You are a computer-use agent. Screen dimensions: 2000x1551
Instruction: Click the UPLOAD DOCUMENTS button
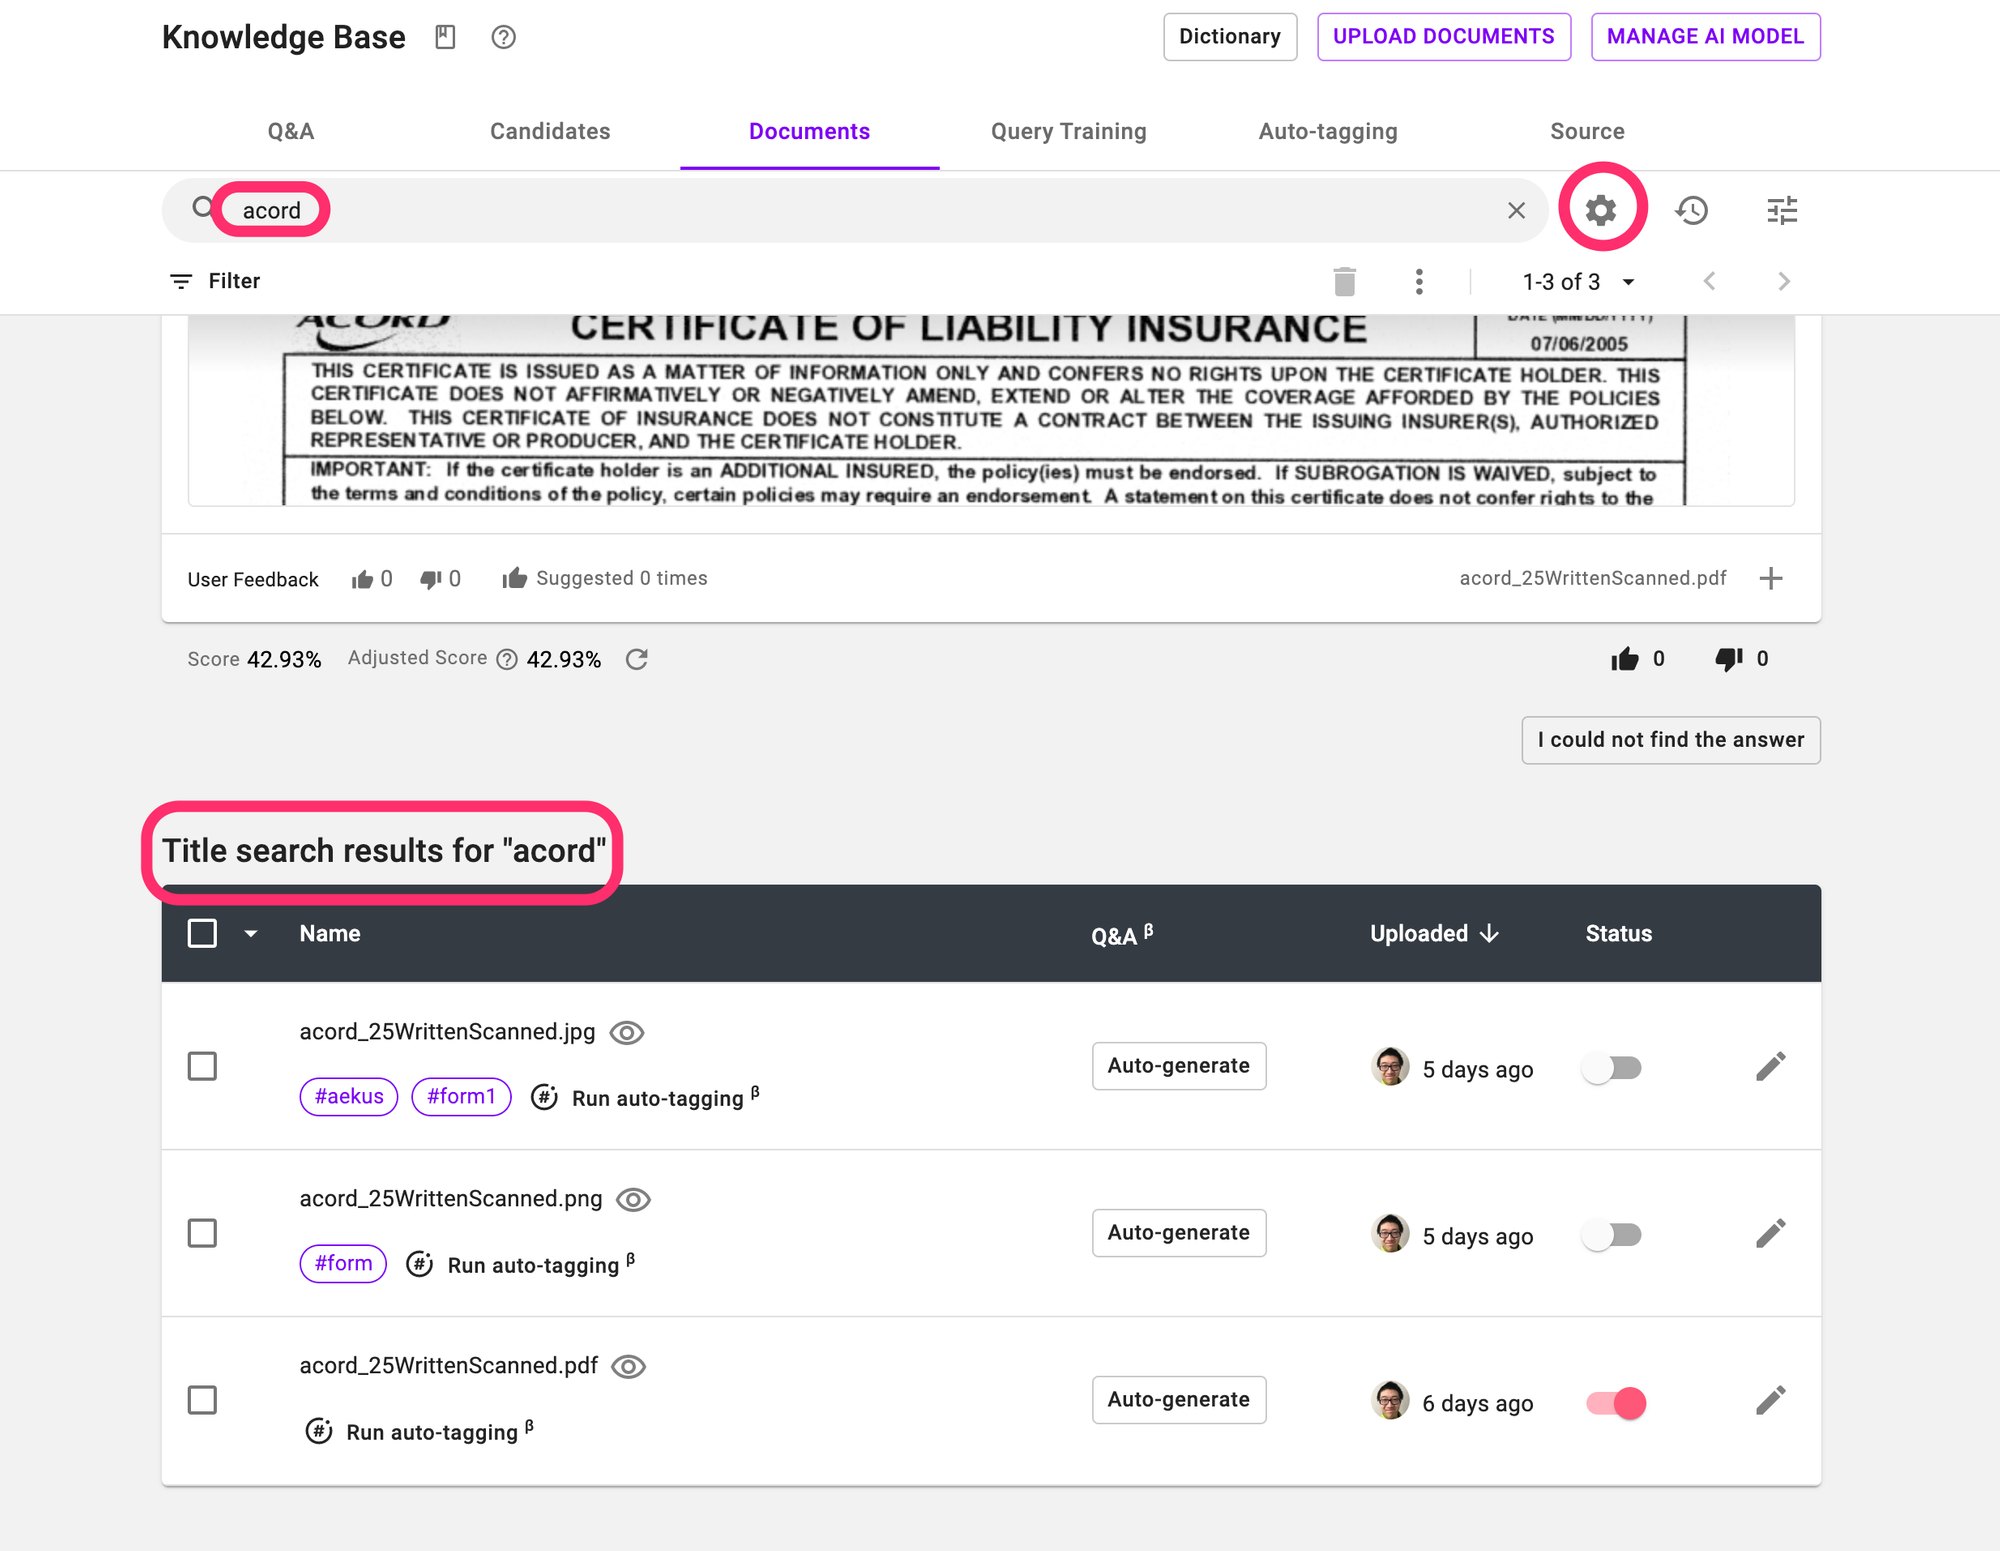point(1443,37)
